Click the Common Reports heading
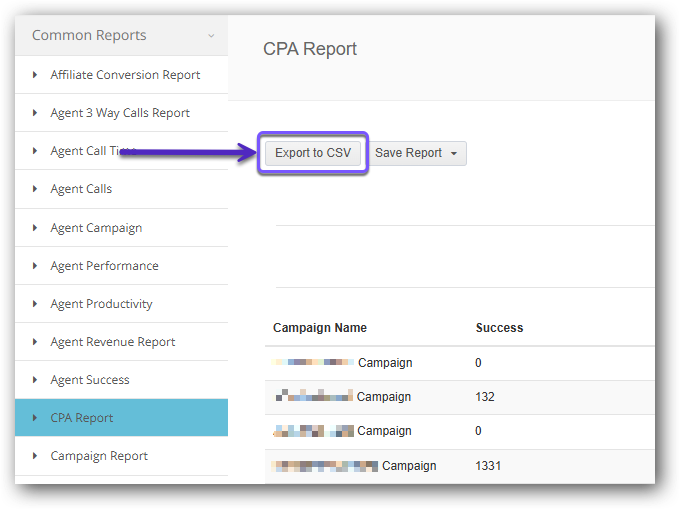Screen dimensions: 680x509 pyautogui.click(x=89, y=35)
